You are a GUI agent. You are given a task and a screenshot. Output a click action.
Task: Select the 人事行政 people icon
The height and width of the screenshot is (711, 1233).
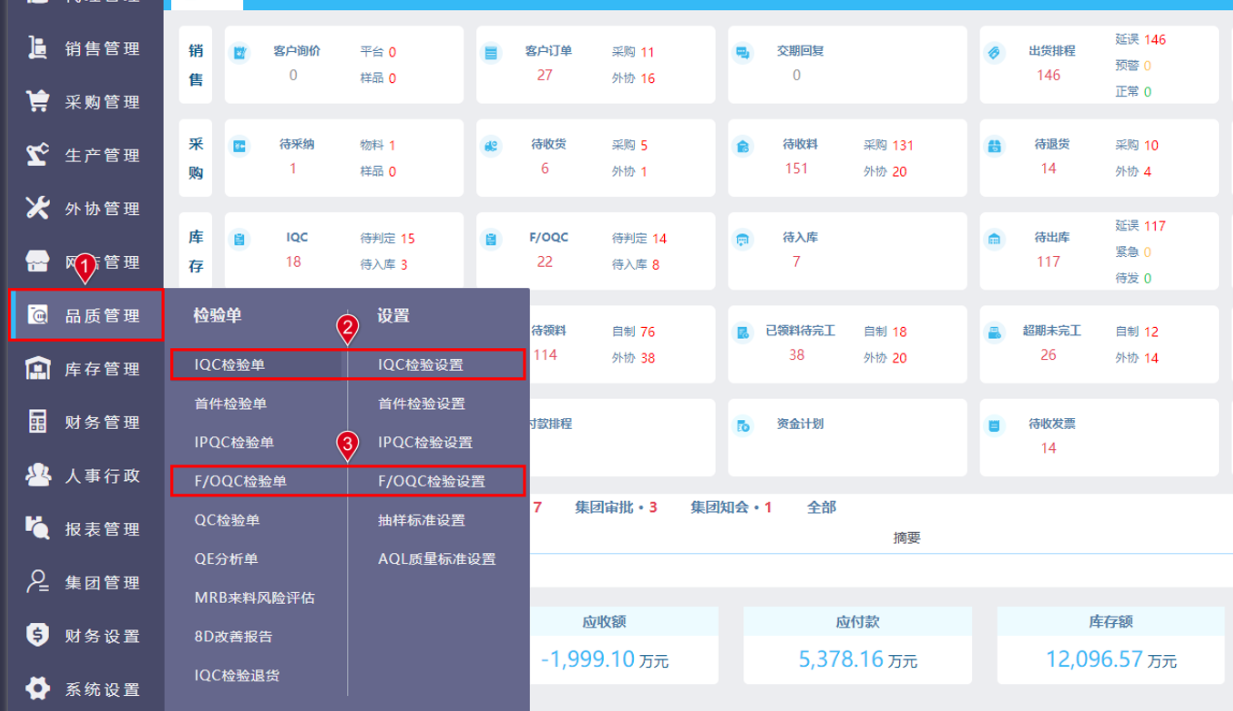pyautogui.click(x=37, y=475)
